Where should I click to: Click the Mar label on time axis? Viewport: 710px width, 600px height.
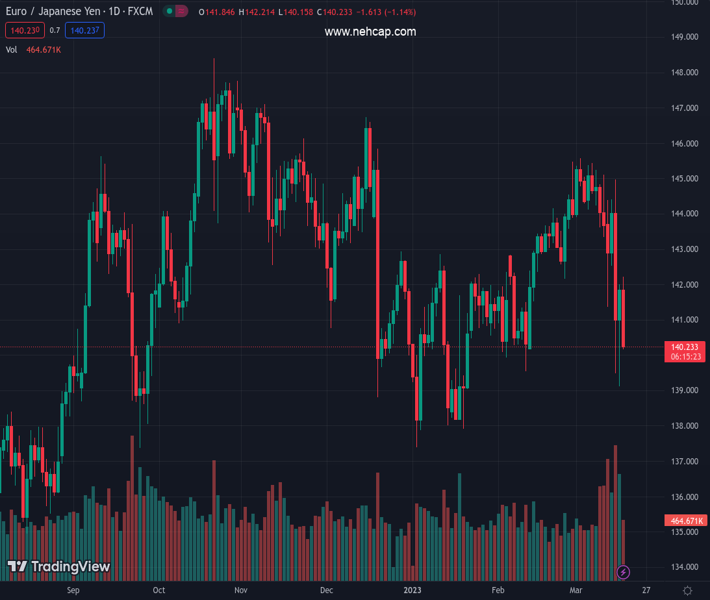[x=575, y=591]
